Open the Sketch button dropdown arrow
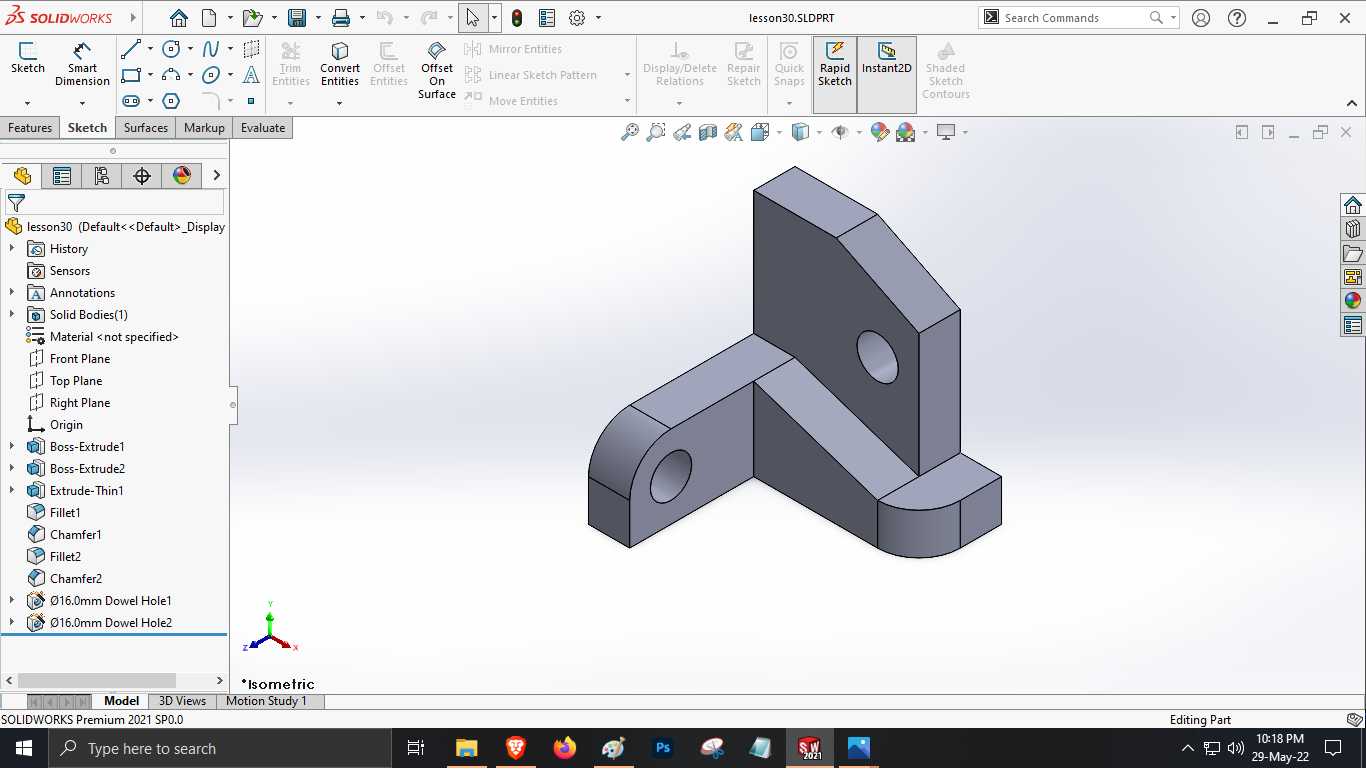Image resolution: width=1366 pixels, height=780 pixels. pyautogui.click(x=27, y=103)
